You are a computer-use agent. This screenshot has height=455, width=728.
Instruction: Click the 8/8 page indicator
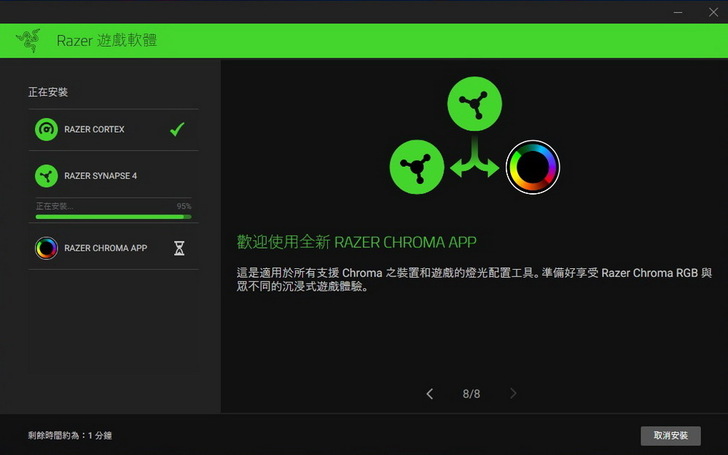471,394
